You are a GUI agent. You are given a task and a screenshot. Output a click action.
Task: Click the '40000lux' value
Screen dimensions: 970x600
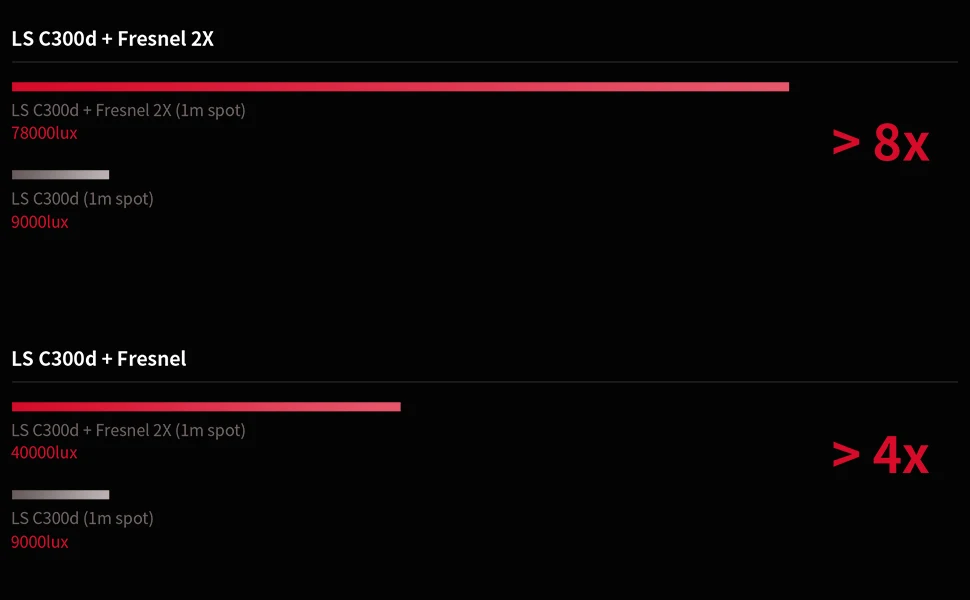(45, 453)
